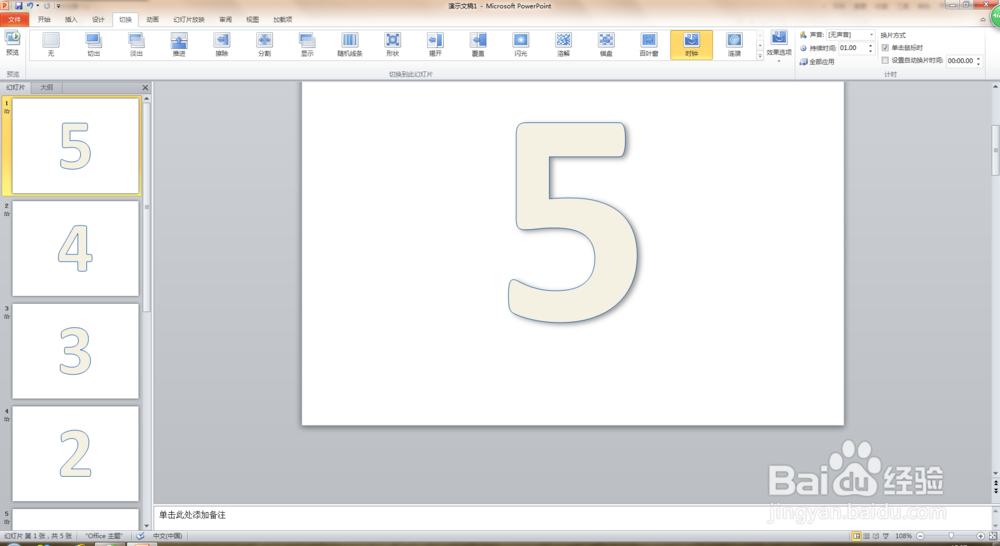1000x546 pixels.
Task: Open the Undo history dropdown arrow
Action: 38,6
